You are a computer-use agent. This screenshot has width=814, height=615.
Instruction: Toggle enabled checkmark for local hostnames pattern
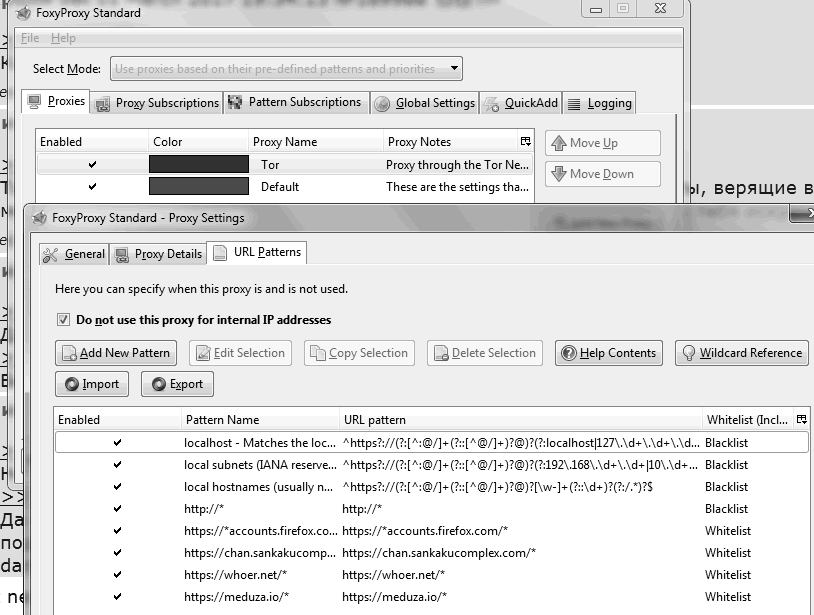[x=117, y=487]
